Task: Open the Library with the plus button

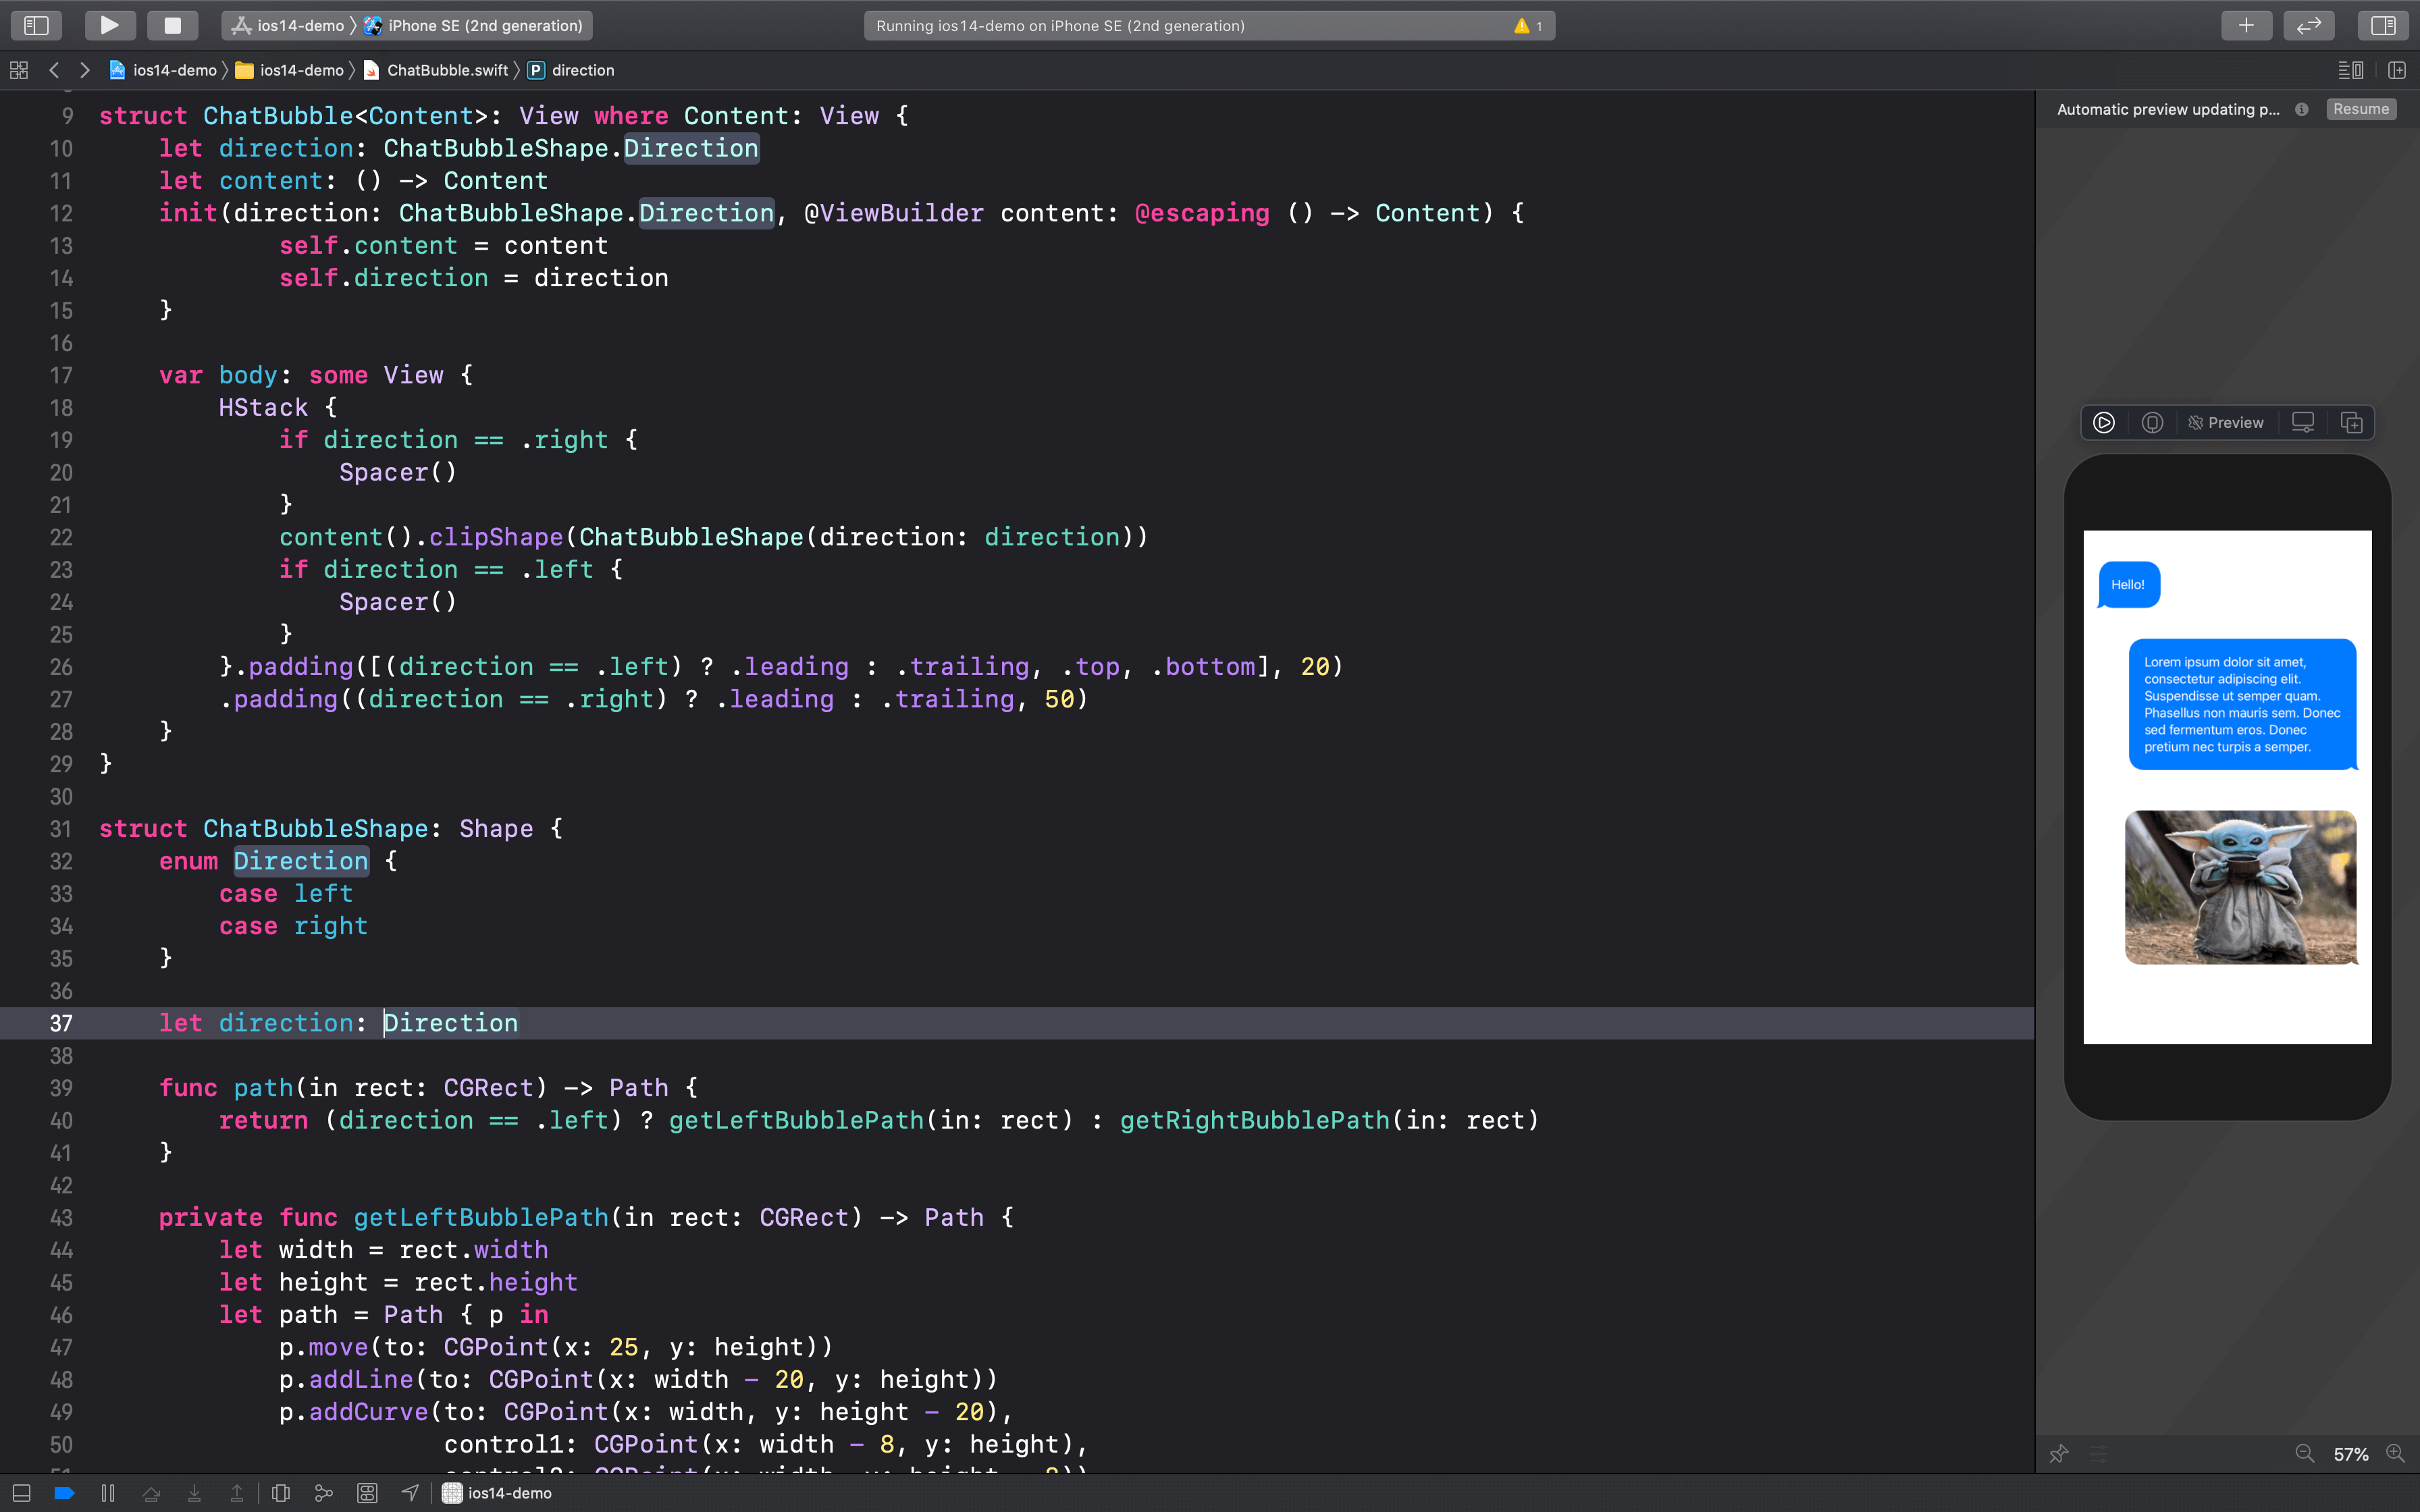Action: [2246, 25]
